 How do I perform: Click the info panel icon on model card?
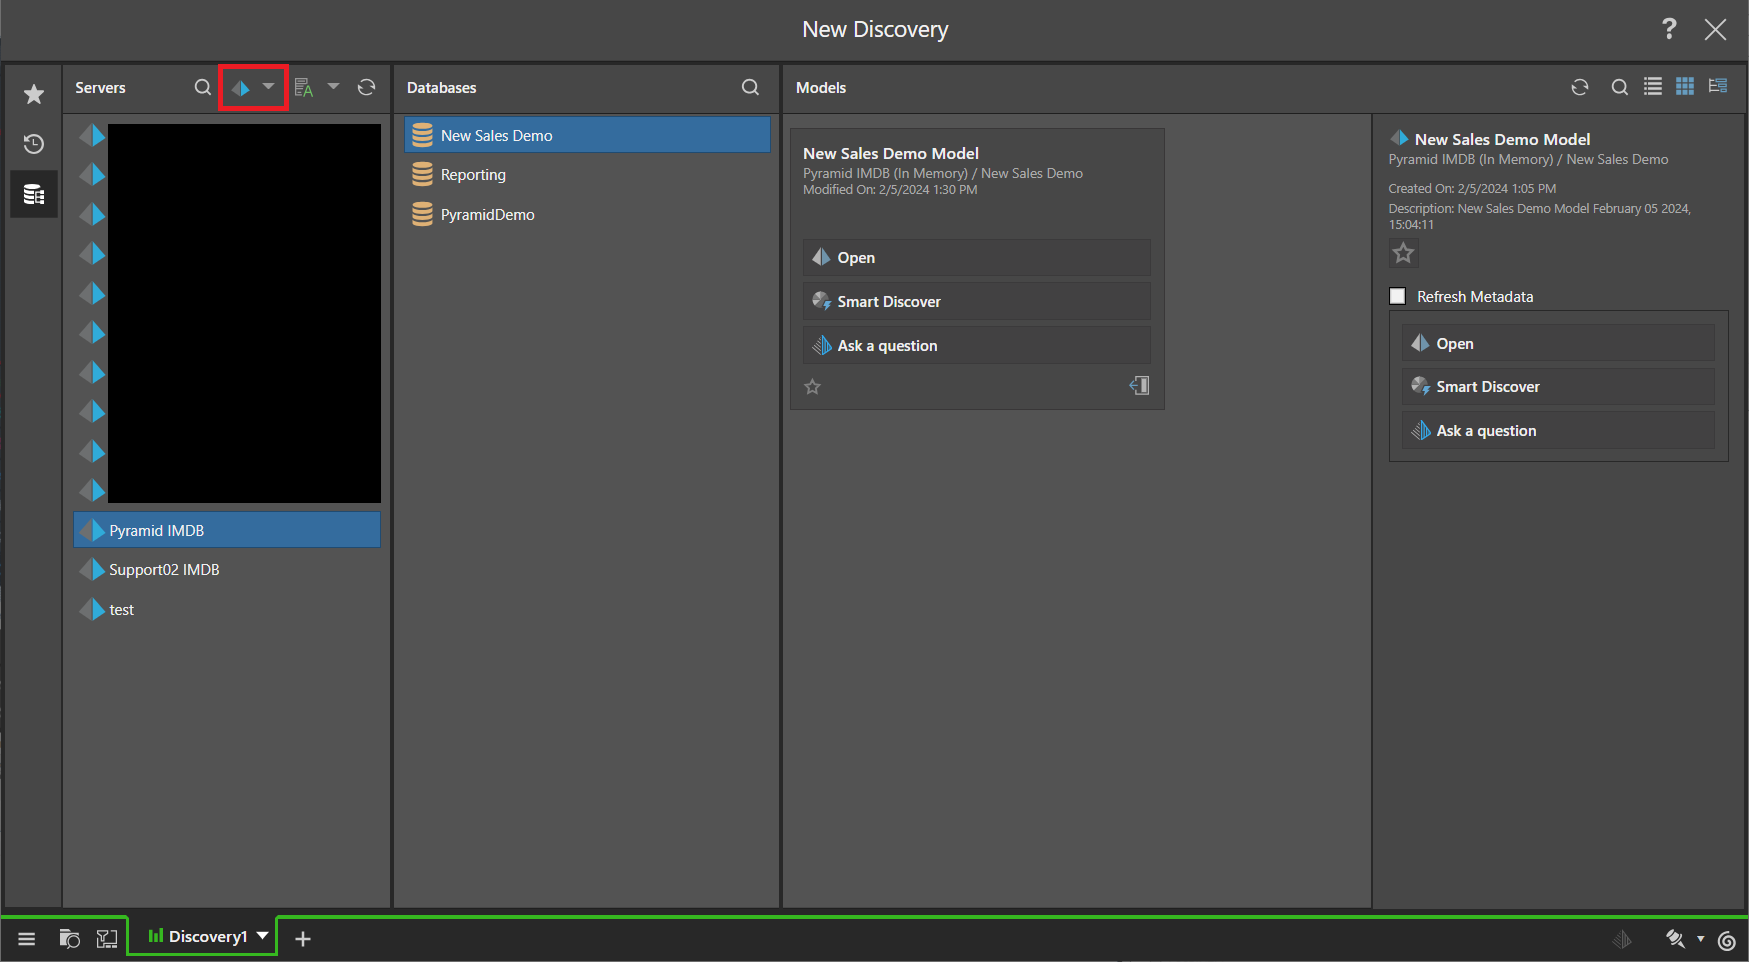click(1140, 385)
